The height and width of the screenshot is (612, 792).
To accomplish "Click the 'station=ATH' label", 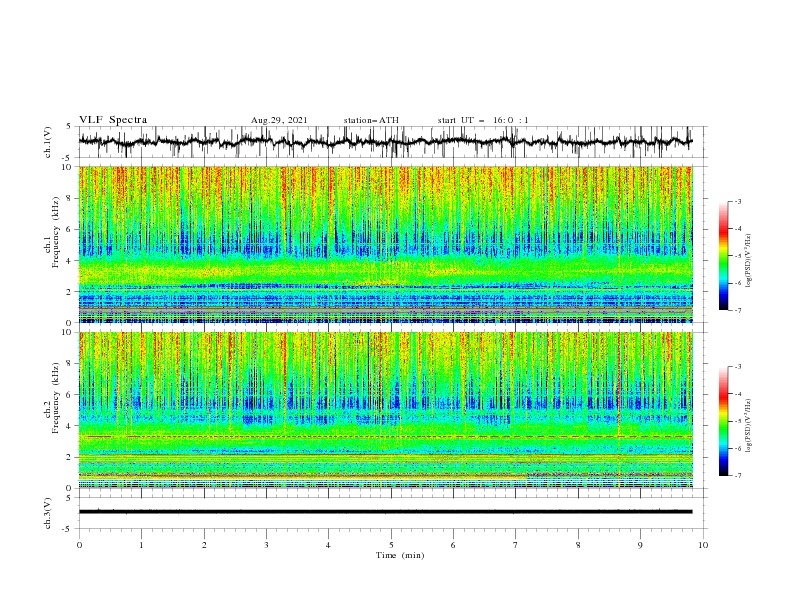I will tap(371, 120).
